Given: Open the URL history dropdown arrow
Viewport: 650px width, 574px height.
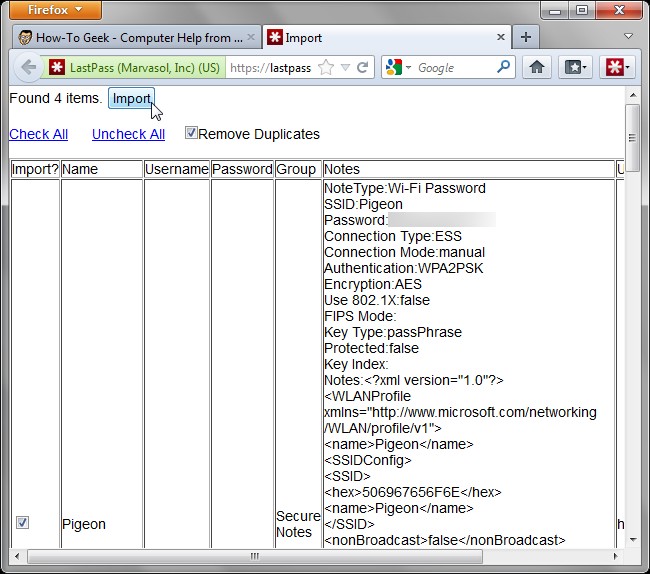Looking at the screenshot, I should click(x=345, y=67).
